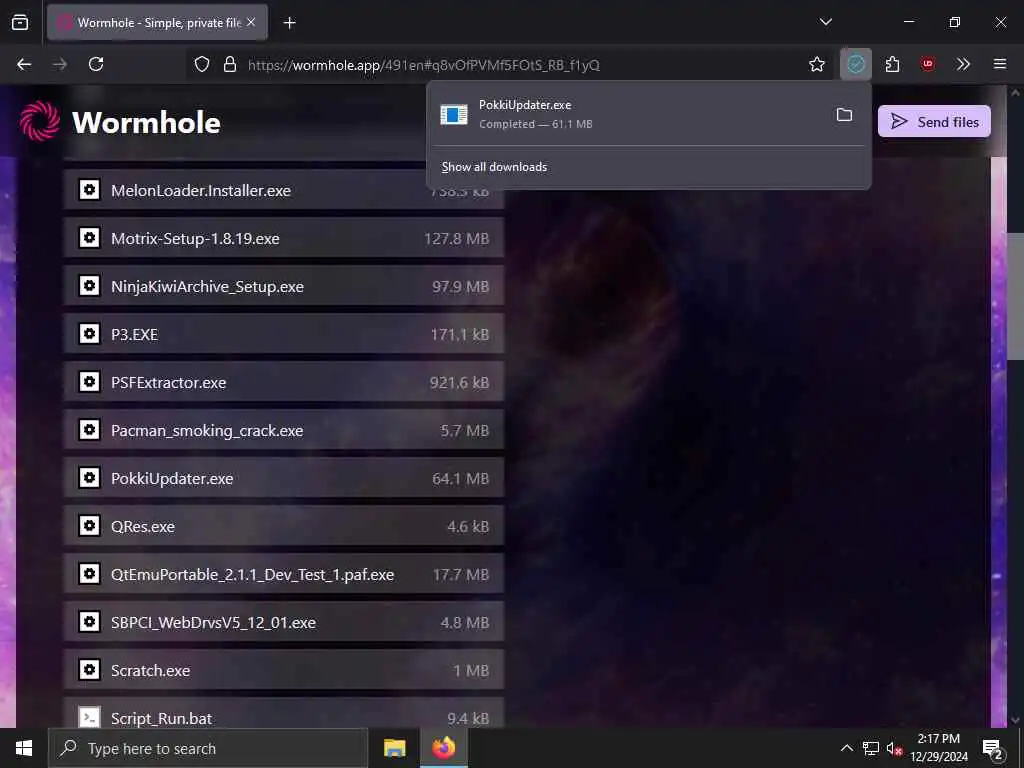The width and height of the screenshot is (1024, 768).
Task: Click the QRes.exe file icon
Action: (89, 526)
